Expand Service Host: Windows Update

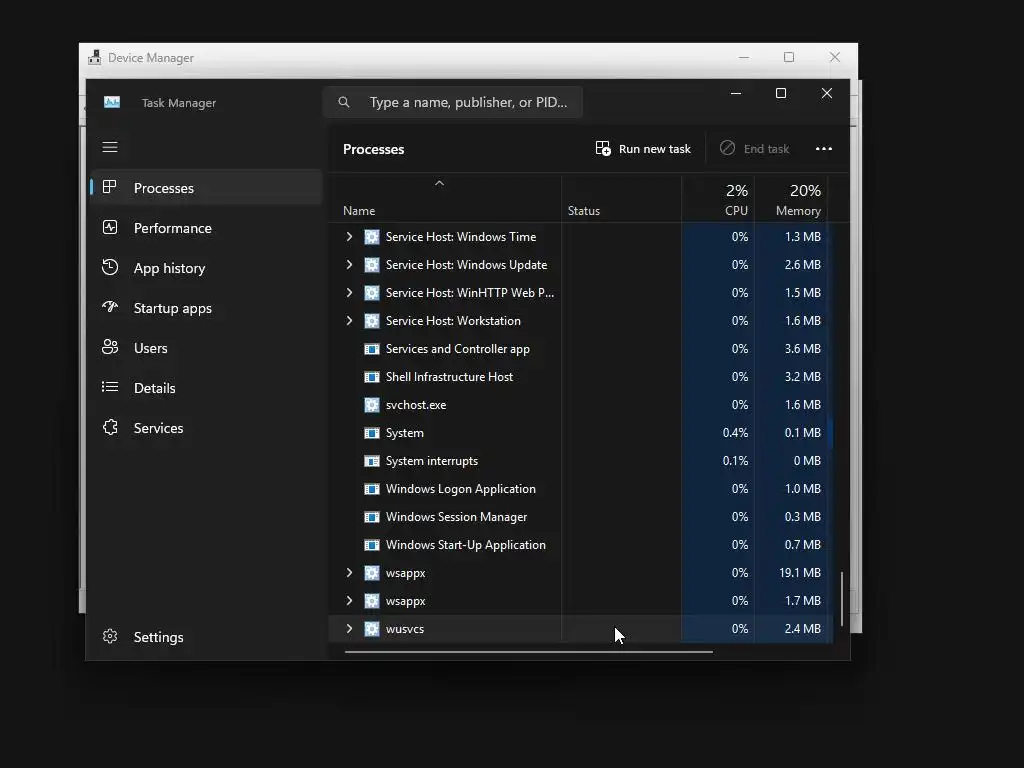coord(349,264)
